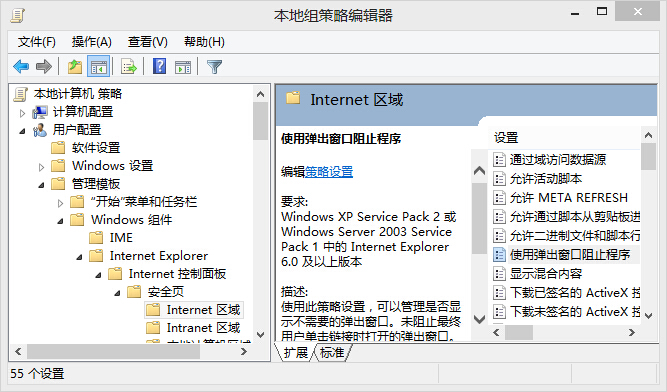This screenshot has width=667, height=392.
Task: Click policy icon beside 允许活动脚本
Action: tap(499, 179)
